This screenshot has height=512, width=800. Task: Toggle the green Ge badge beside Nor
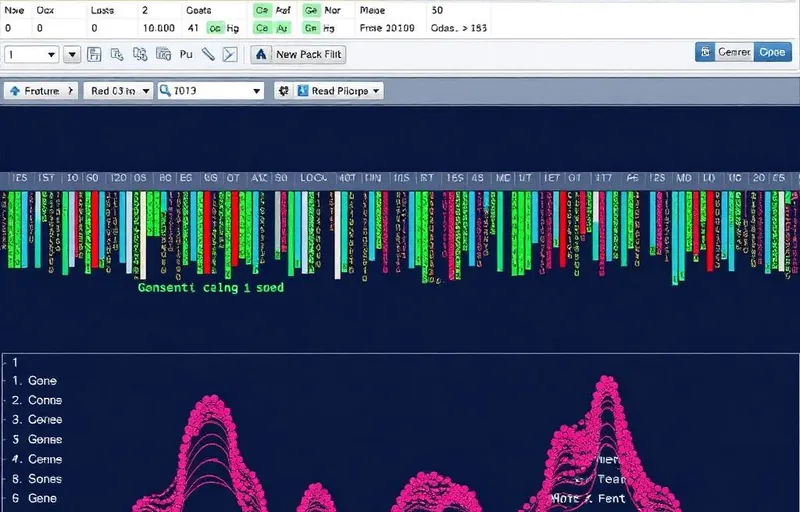click(x=311, y=10)
